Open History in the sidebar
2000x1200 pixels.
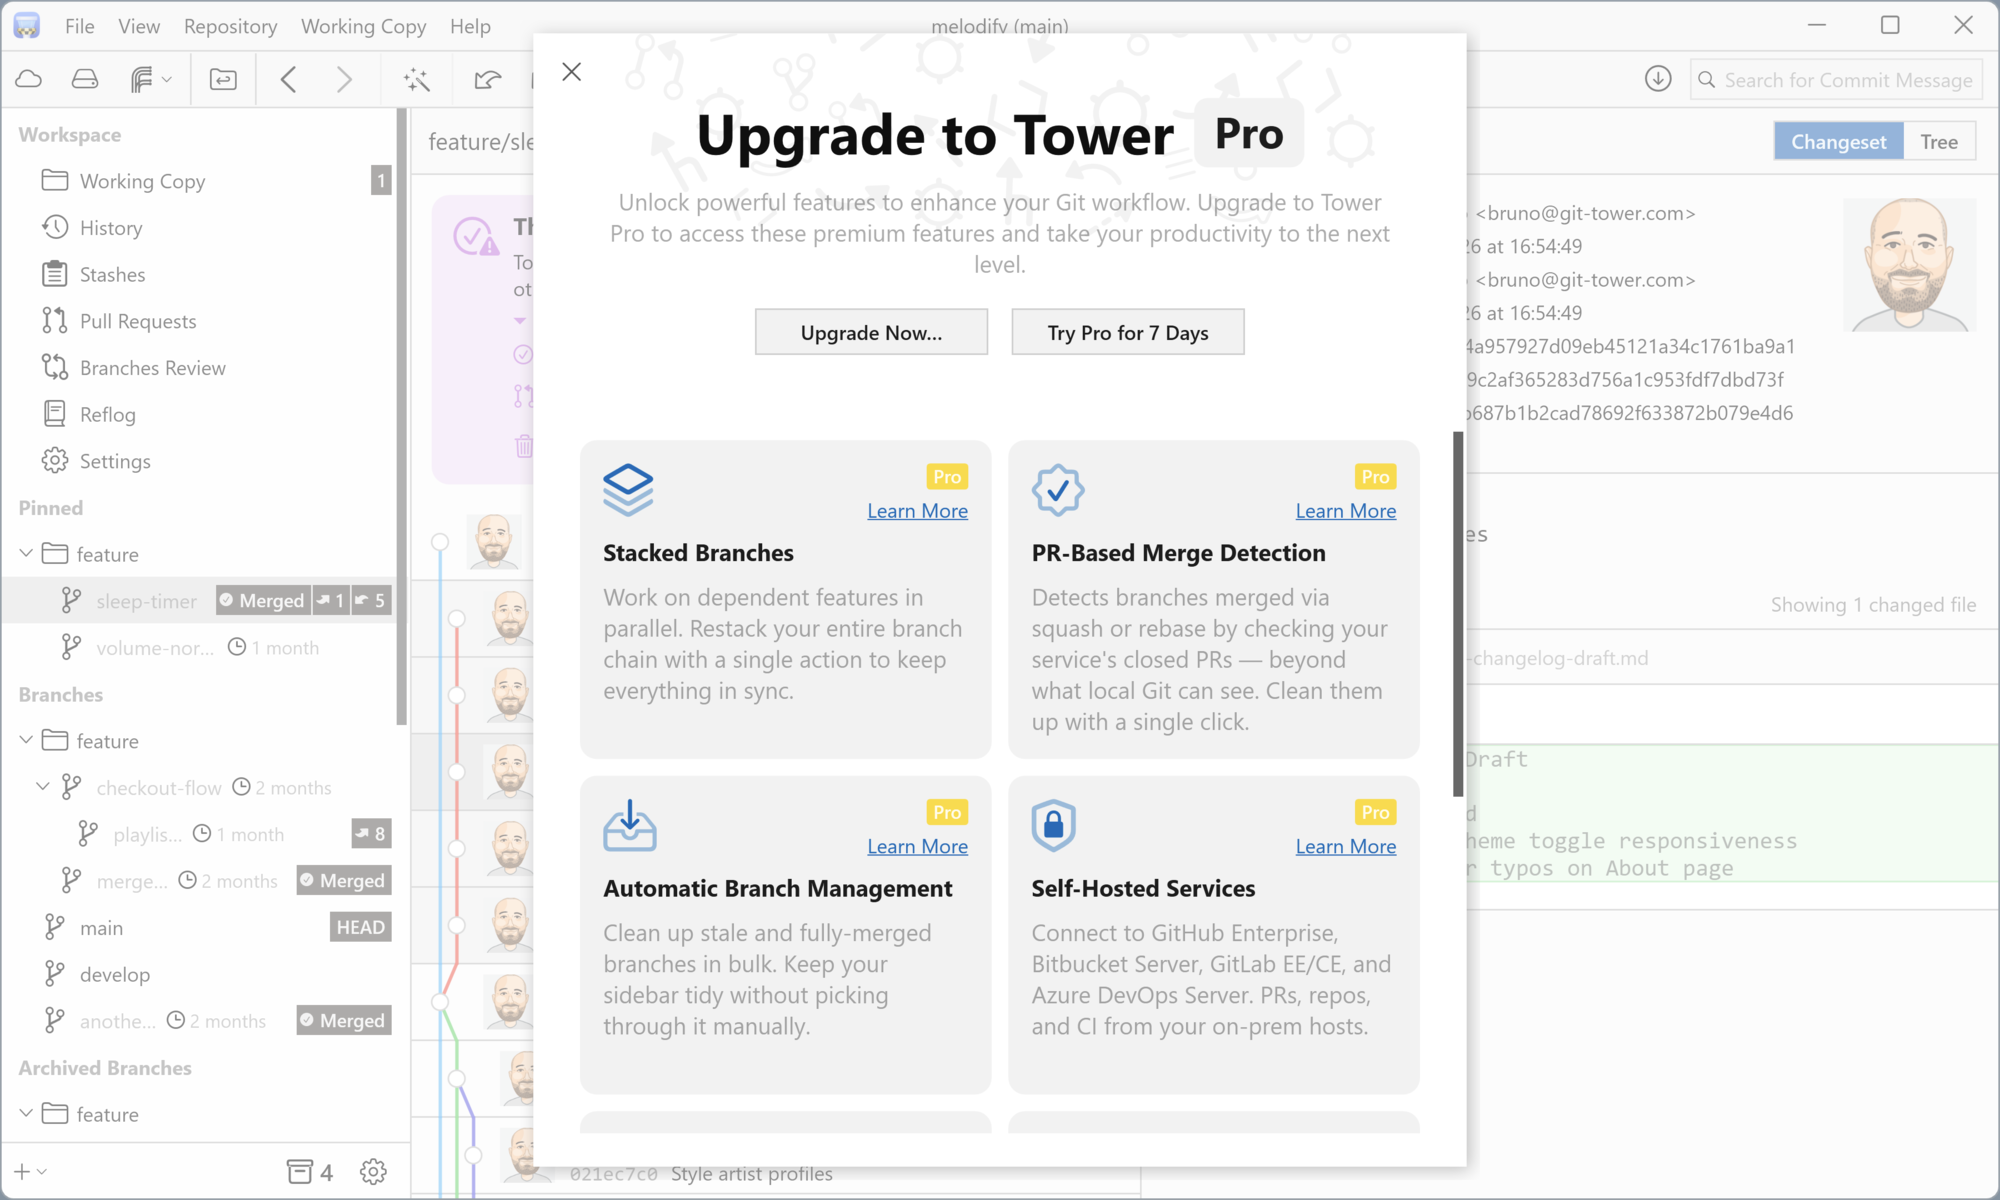(x=200, y=227)
